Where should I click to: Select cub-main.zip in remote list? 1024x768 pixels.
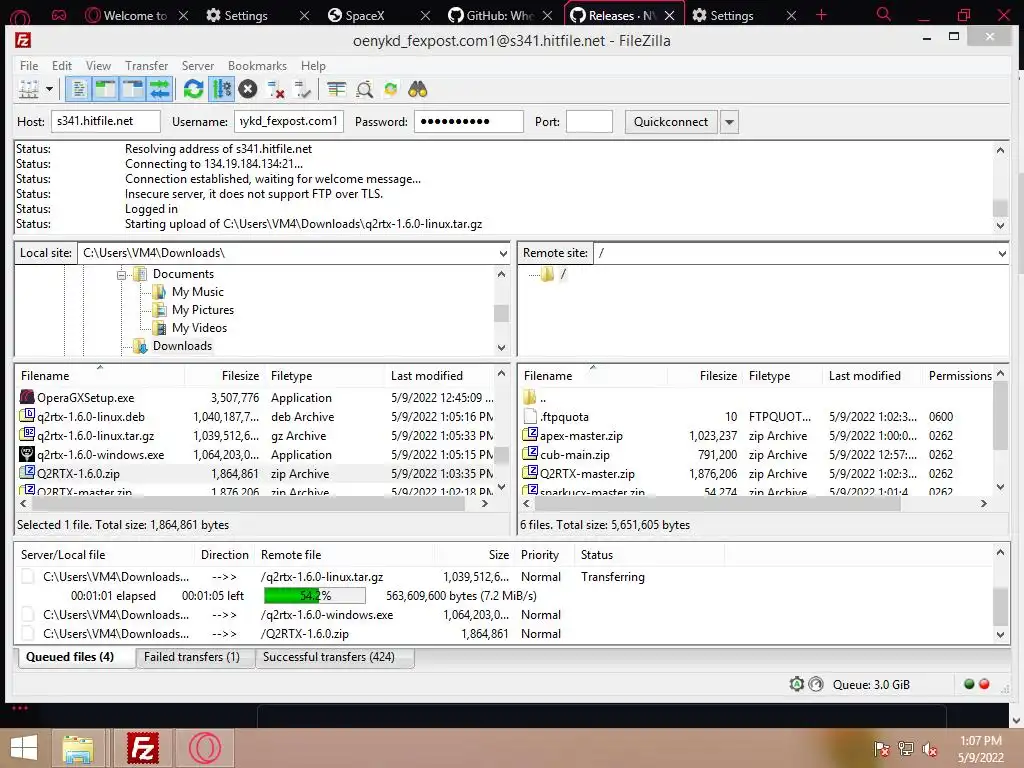(x=575, y=455)
